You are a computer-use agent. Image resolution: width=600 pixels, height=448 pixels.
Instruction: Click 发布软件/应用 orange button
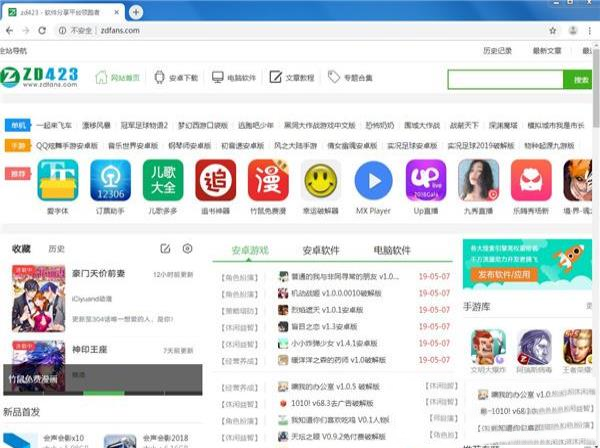504,274
